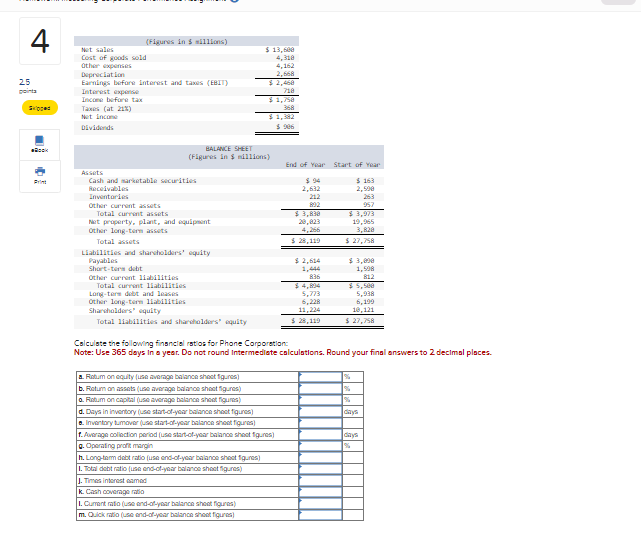Click Cash coverage ratio answer field

click(320, 492)
